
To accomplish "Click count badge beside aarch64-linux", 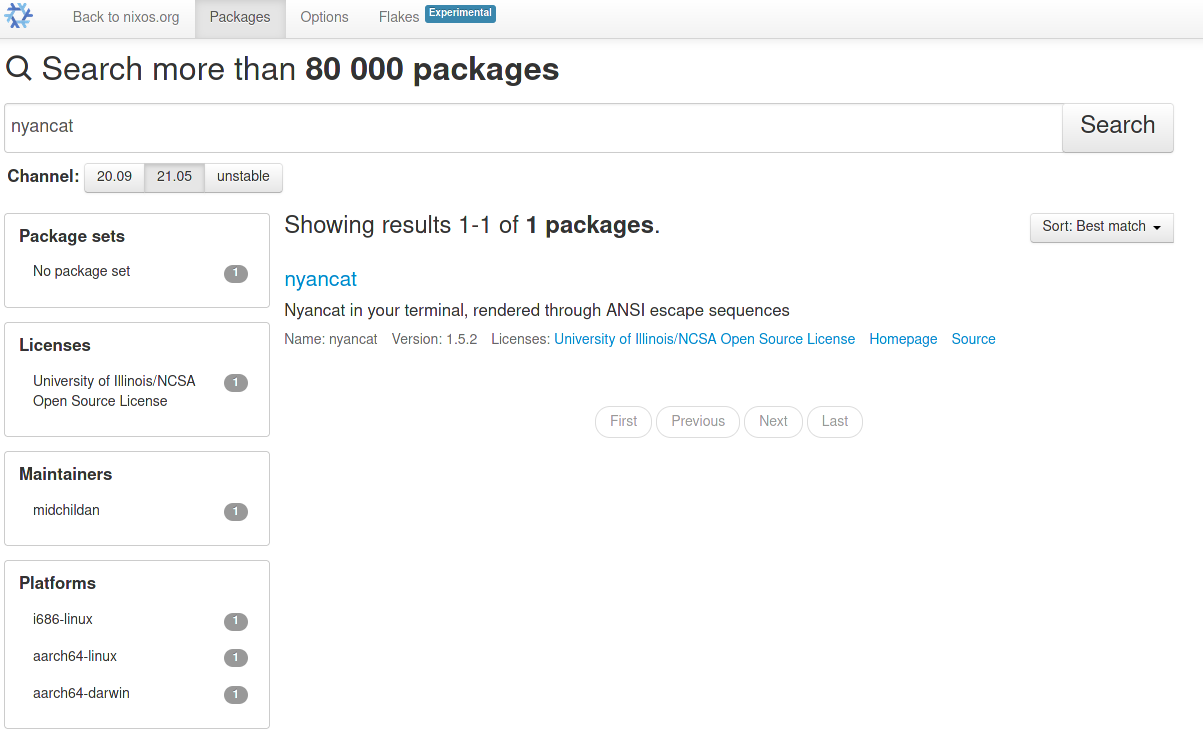I will coord(236,658).
